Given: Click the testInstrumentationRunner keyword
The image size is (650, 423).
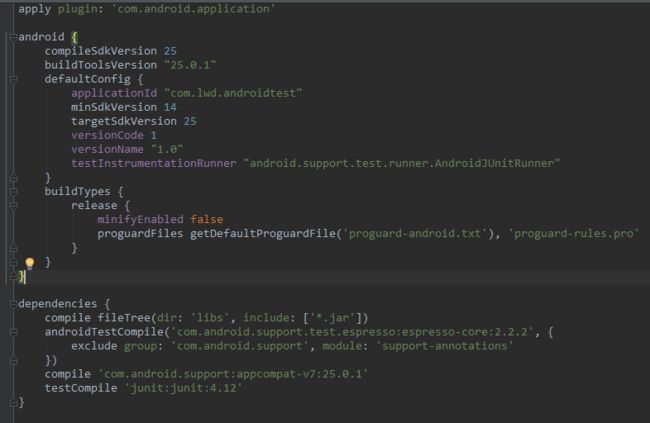Looking at the screenshot, I should 154,163.
